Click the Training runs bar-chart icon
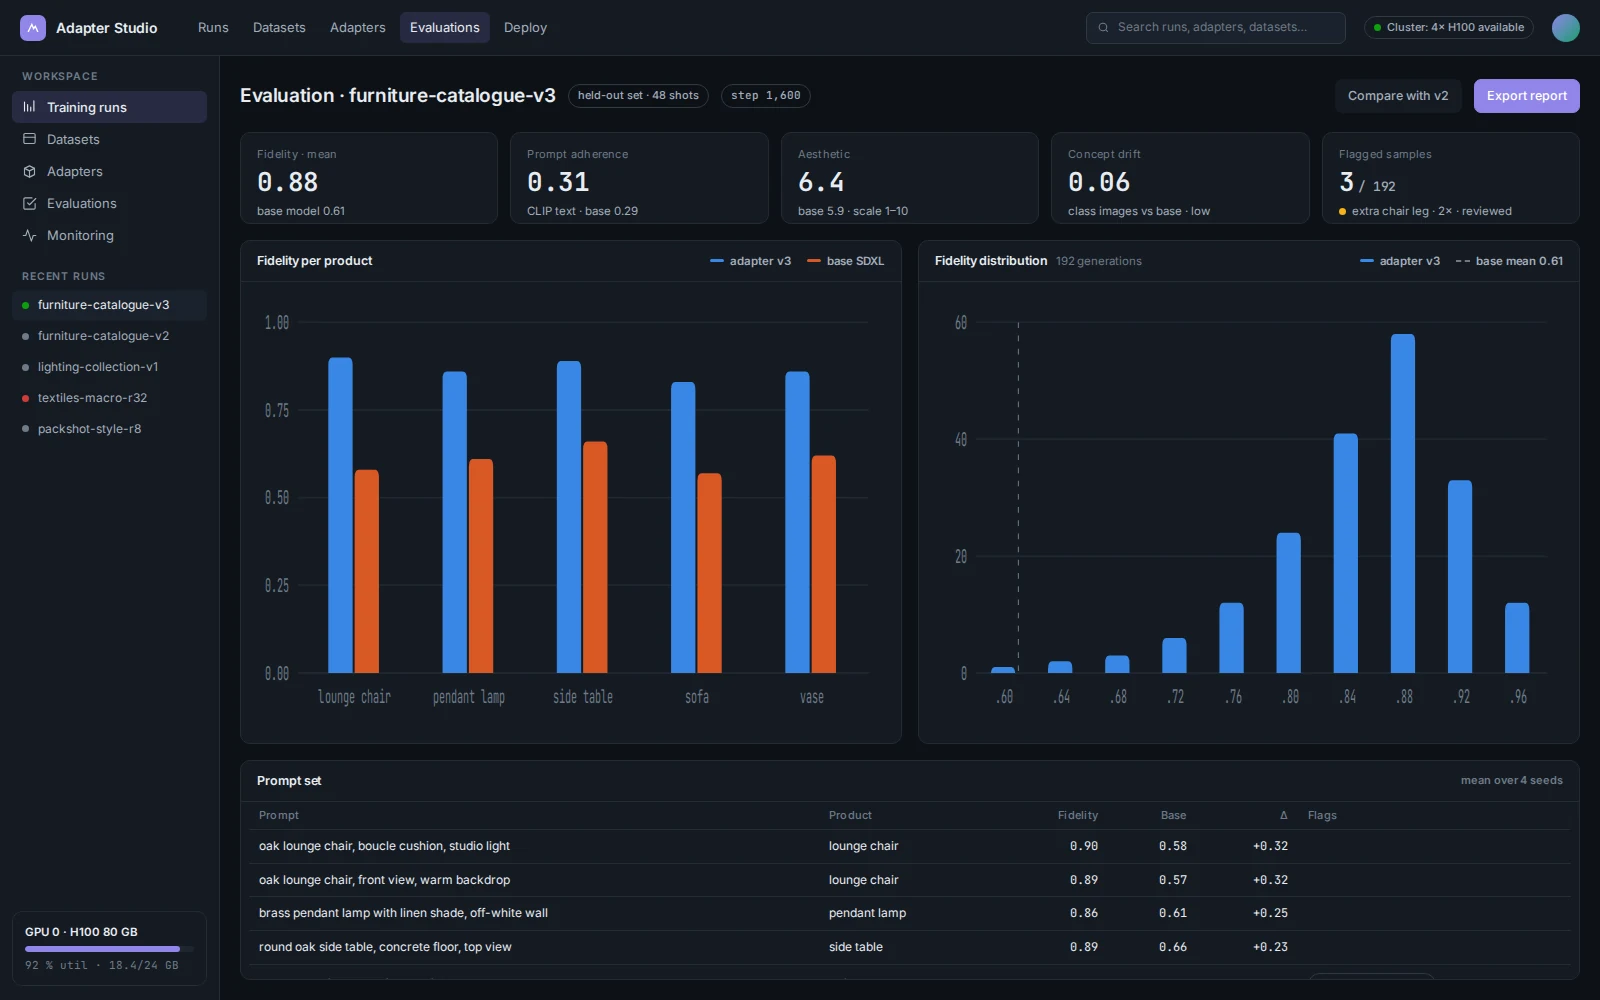 pyautogui.click(x=30, y=107)
